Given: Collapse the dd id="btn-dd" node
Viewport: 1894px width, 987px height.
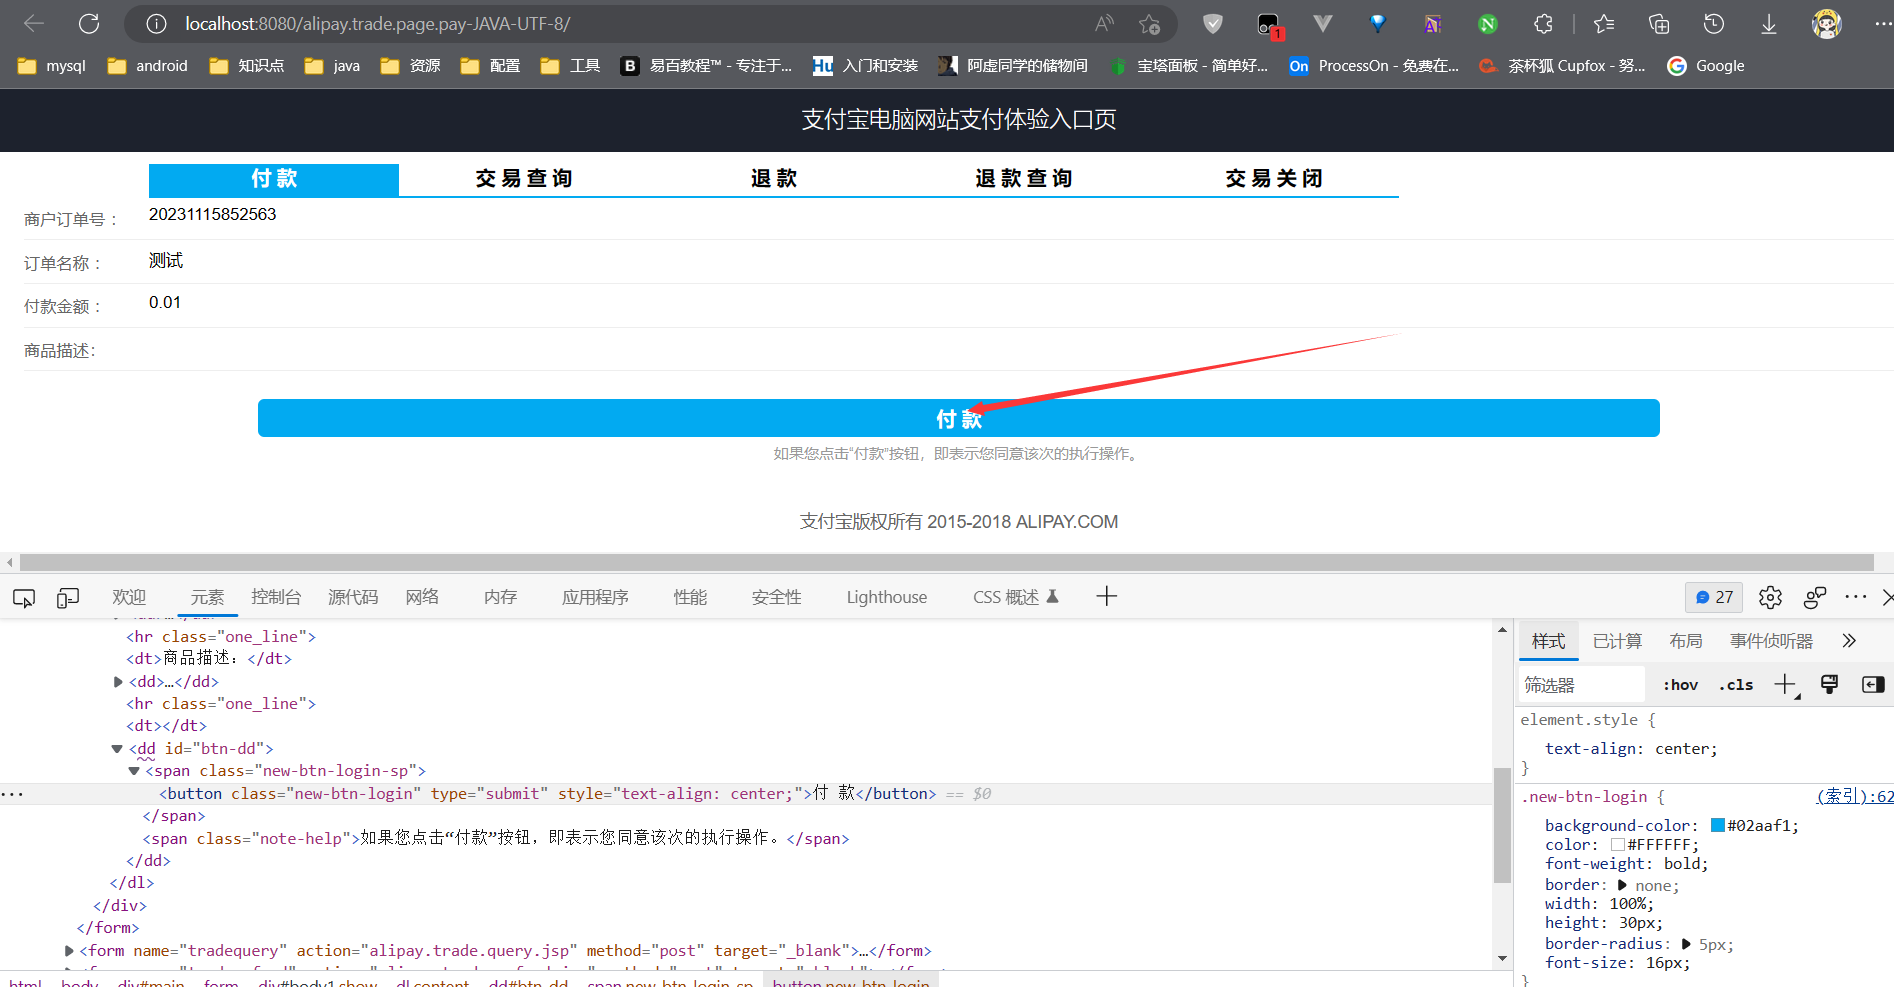Looking at the screenshot, I should (117, 749).
